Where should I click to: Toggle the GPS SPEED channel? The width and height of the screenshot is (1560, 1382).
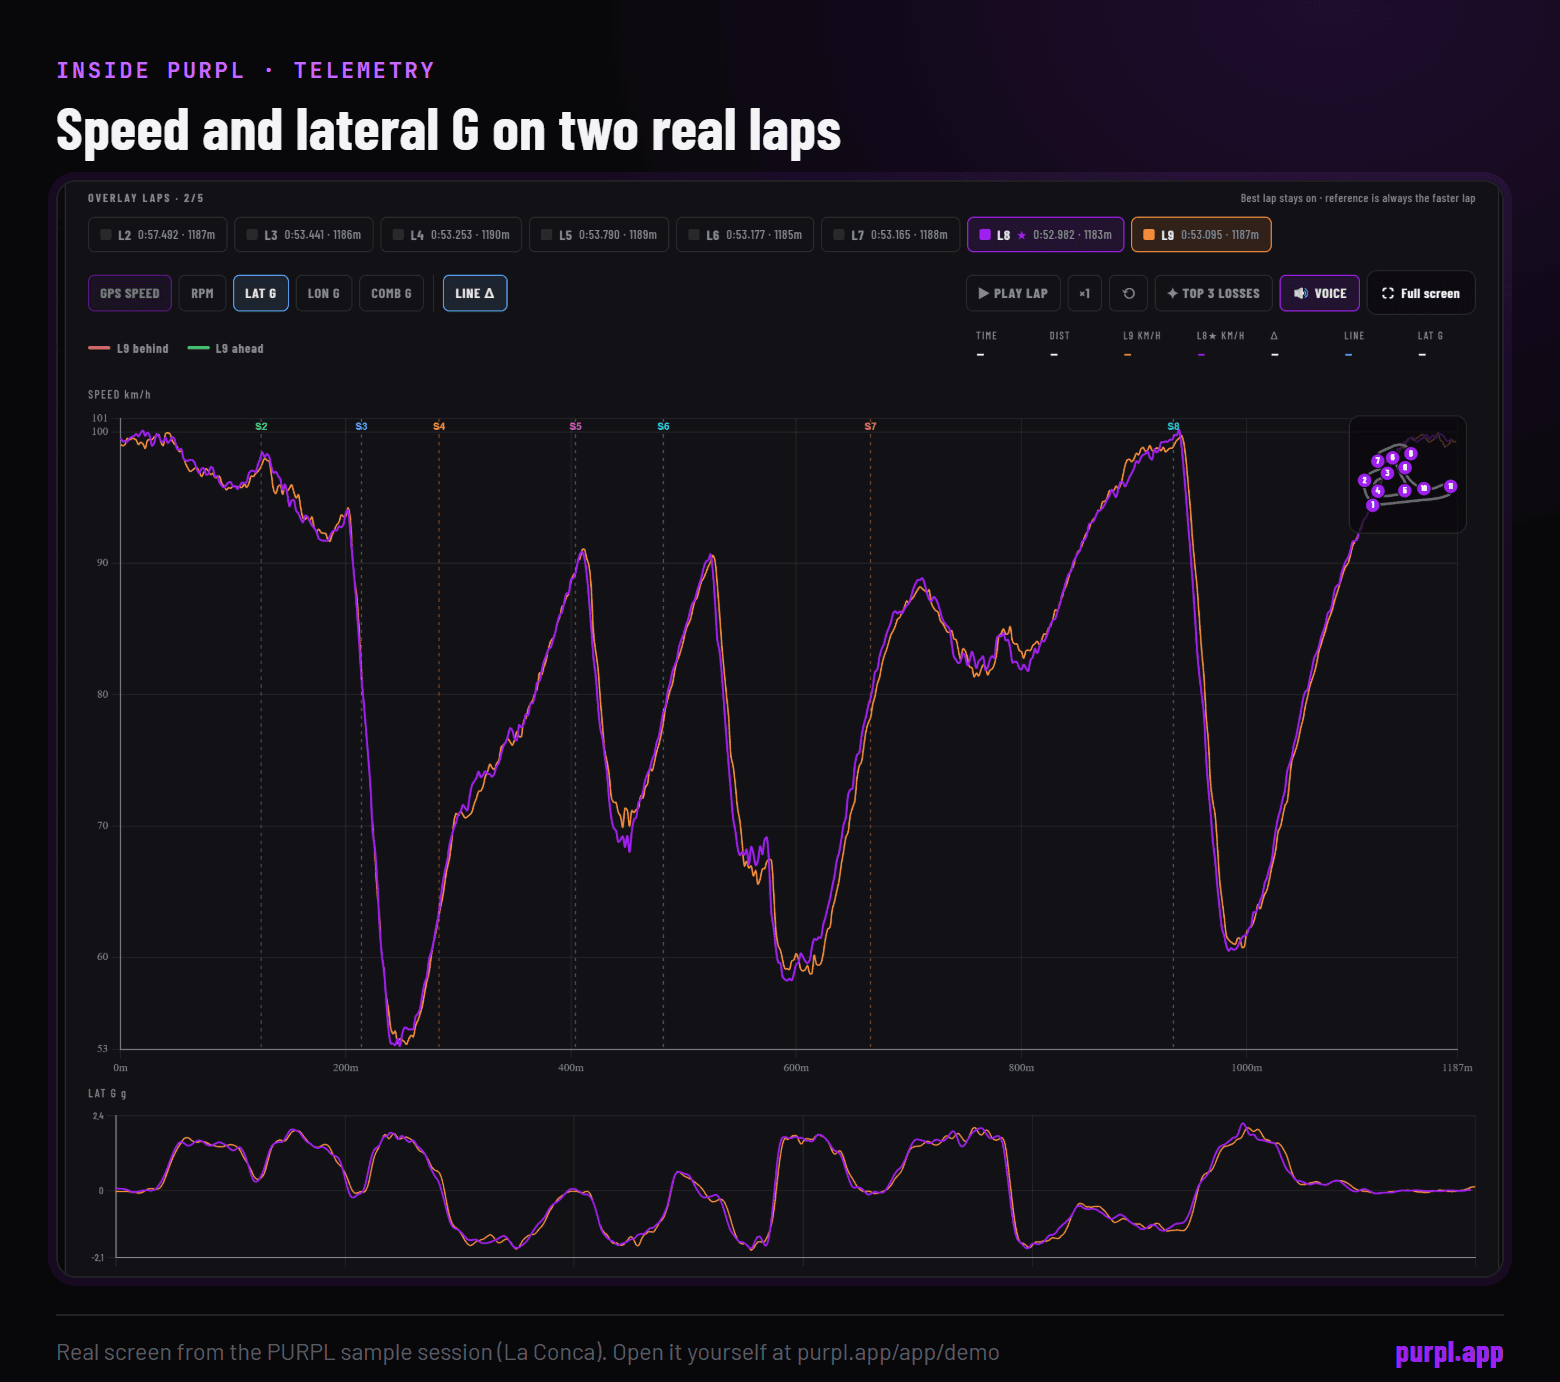(130, 293)
